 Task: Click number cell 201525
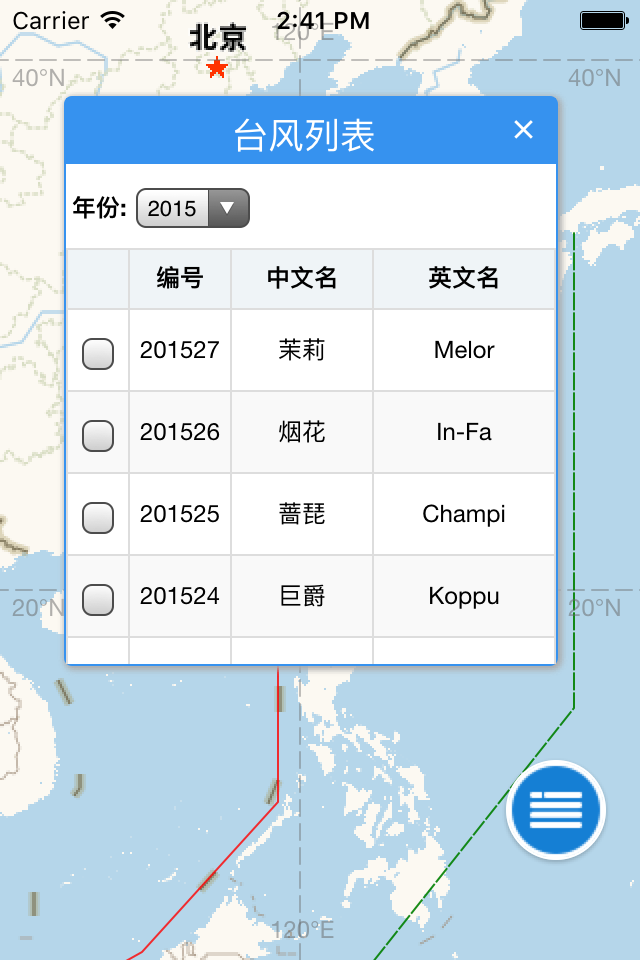click(179, 514)
